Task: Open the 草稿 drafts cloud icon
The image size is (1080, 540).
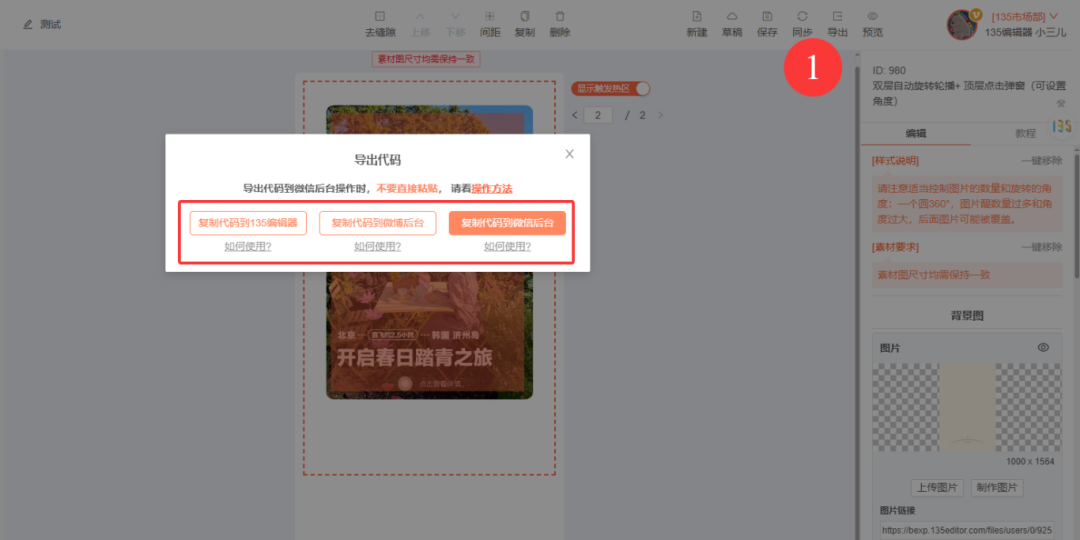Action: (732, 16)
